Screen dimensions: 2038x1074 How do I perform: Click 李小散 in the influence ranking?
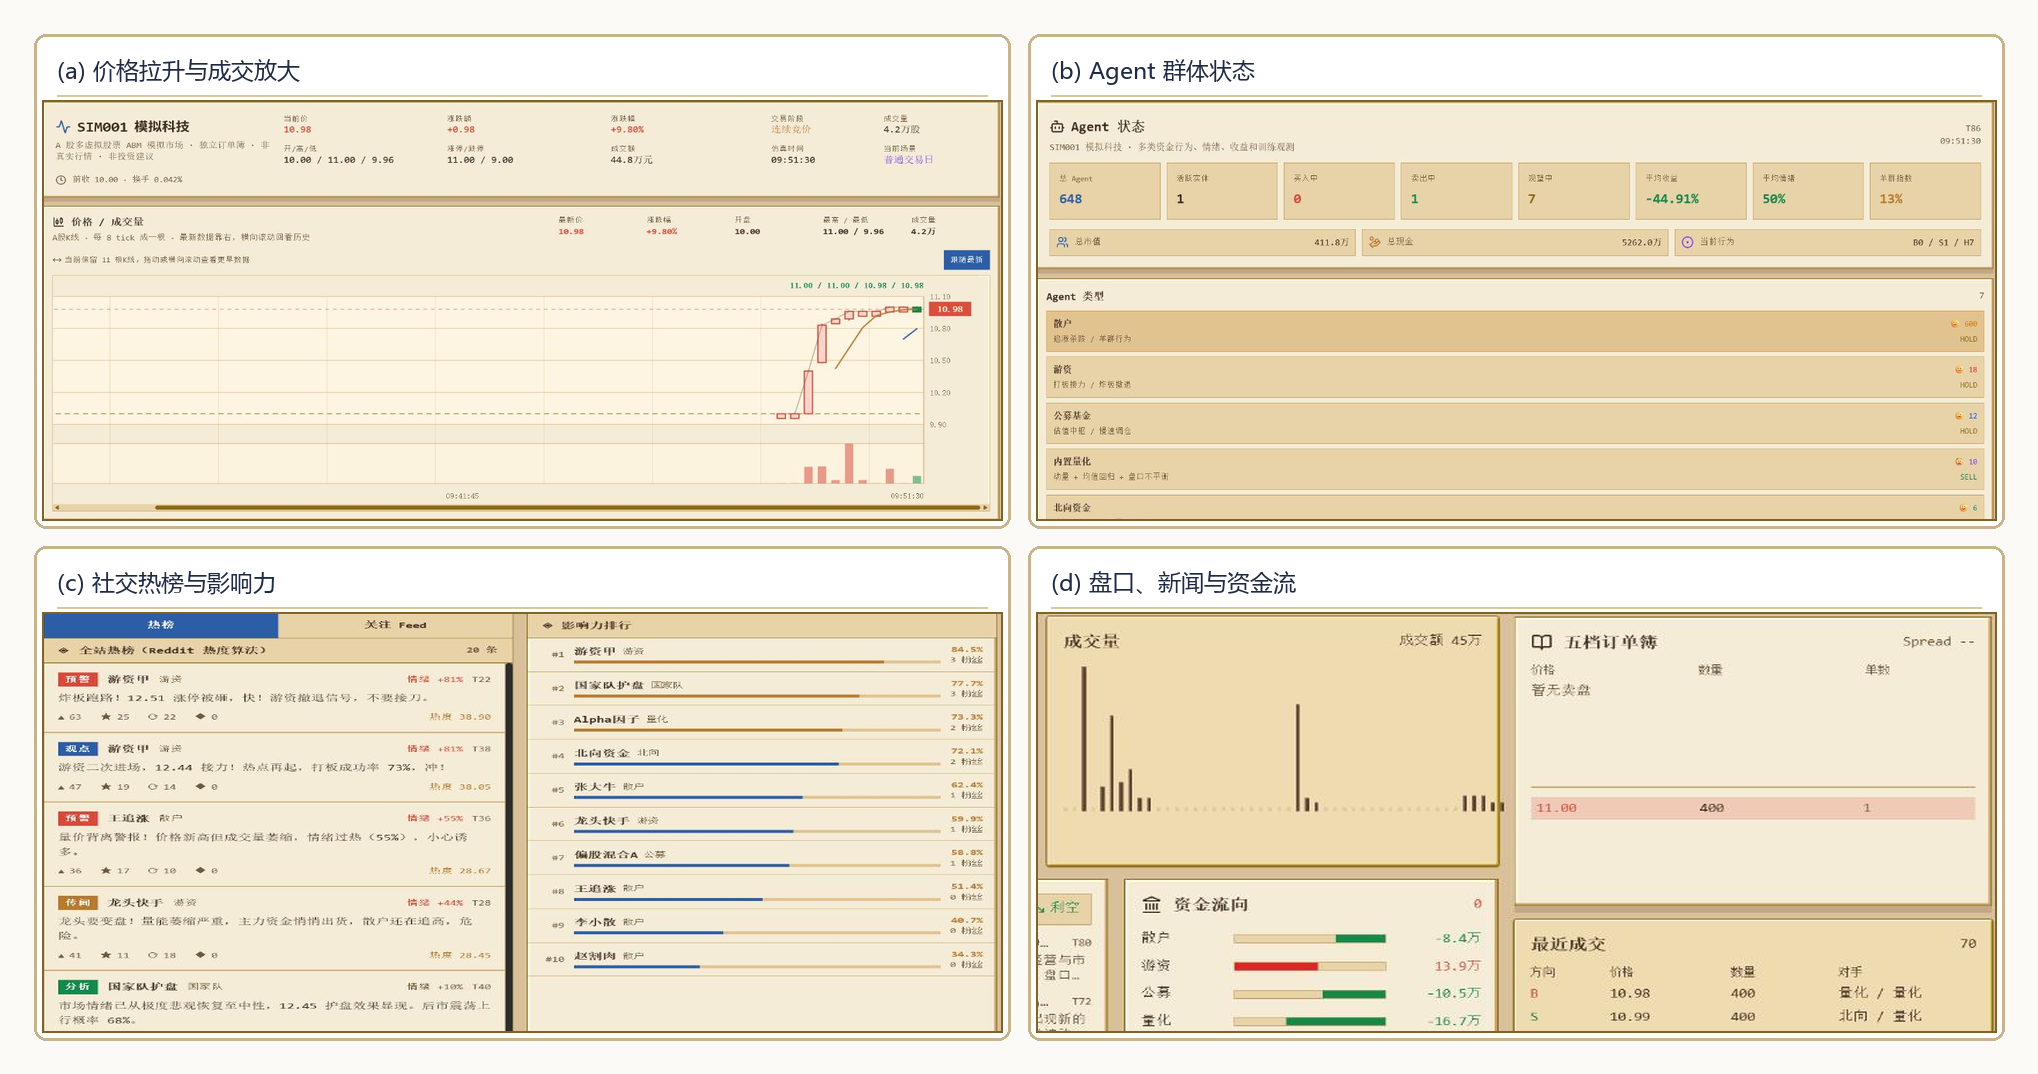coord(595,922)
